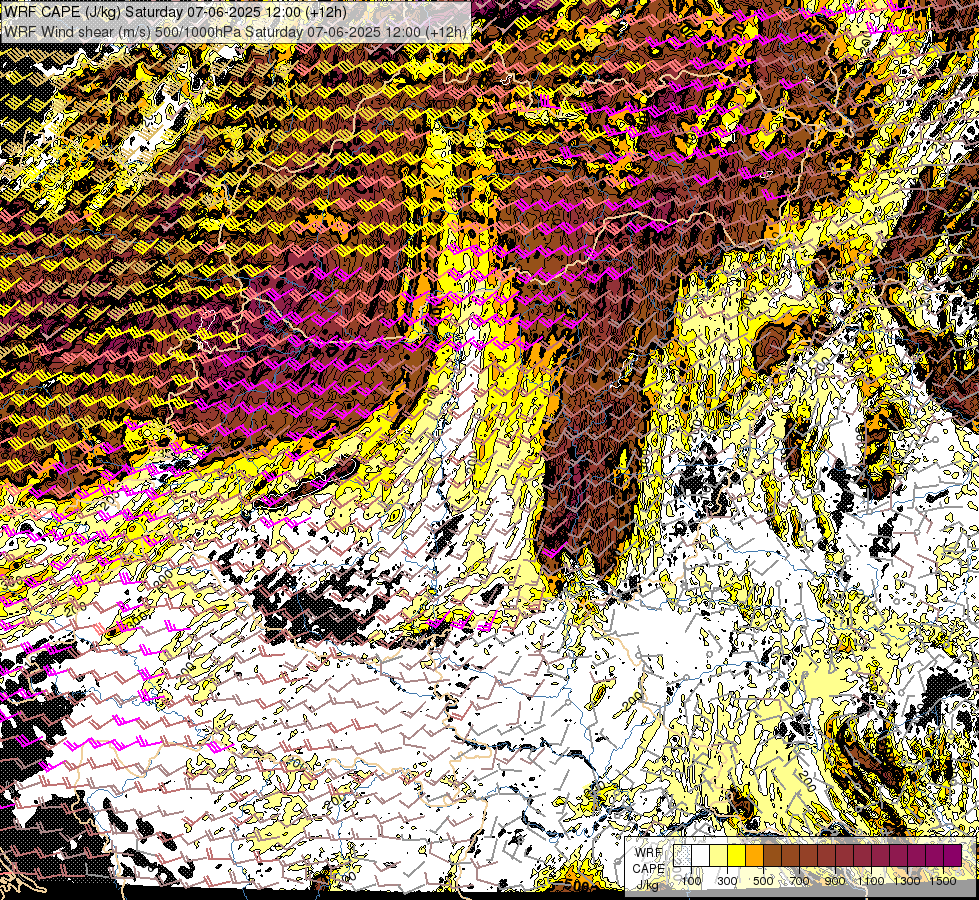Screen dimensions: 979x900
Task: Select the dotted swatch in the CAPE legend
Action: tap(682, 855)
